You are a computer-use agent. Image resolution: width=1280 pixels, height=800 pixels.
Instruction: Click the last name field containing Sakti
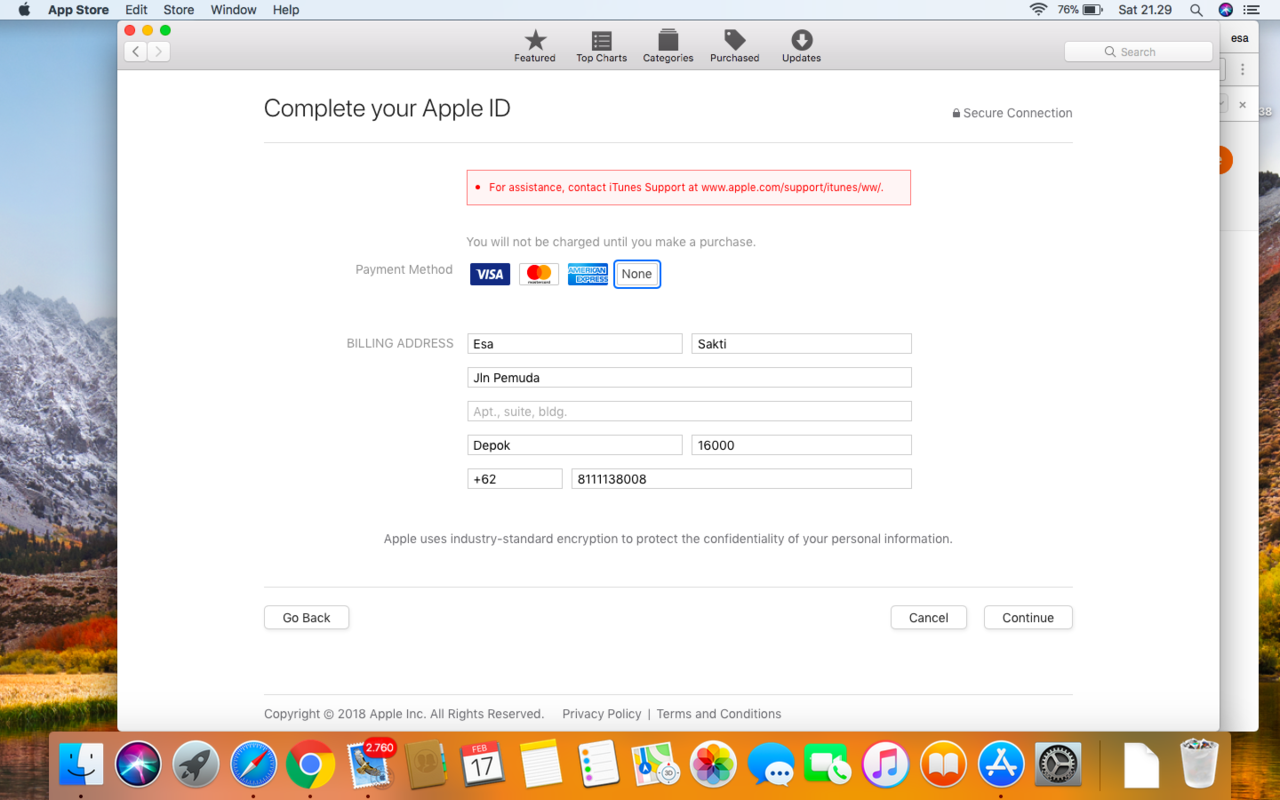(x=801, y=344)
